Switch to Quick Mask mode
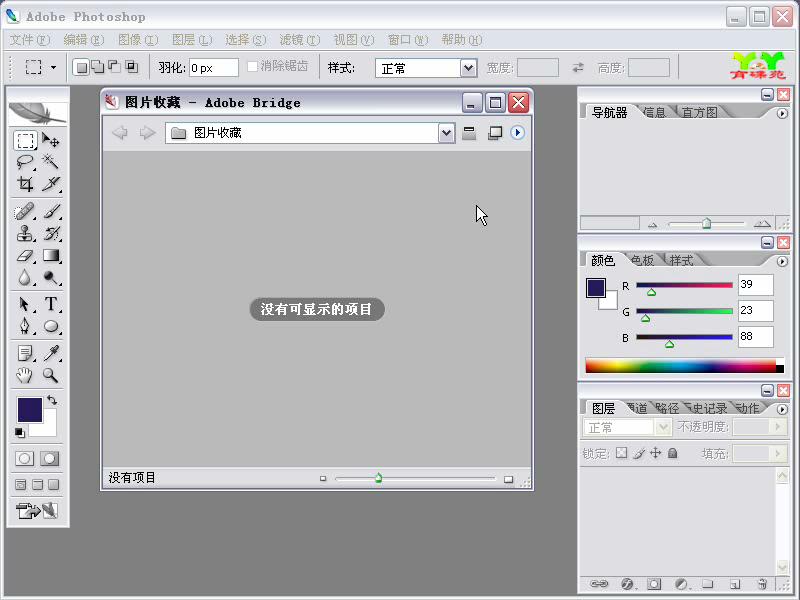Screen dimensions: 800x600 click(x=49, y=458)
